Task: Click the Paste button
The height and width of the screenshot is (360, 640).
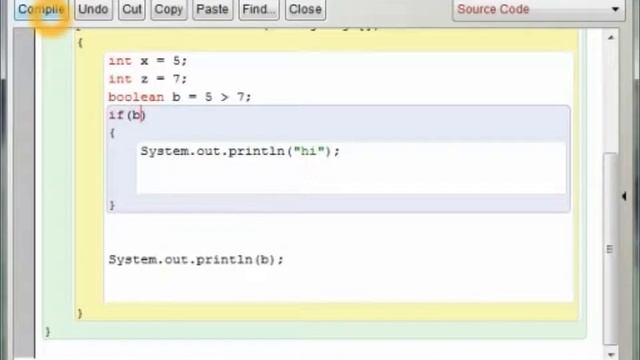Action: click(x=212, y=9)
